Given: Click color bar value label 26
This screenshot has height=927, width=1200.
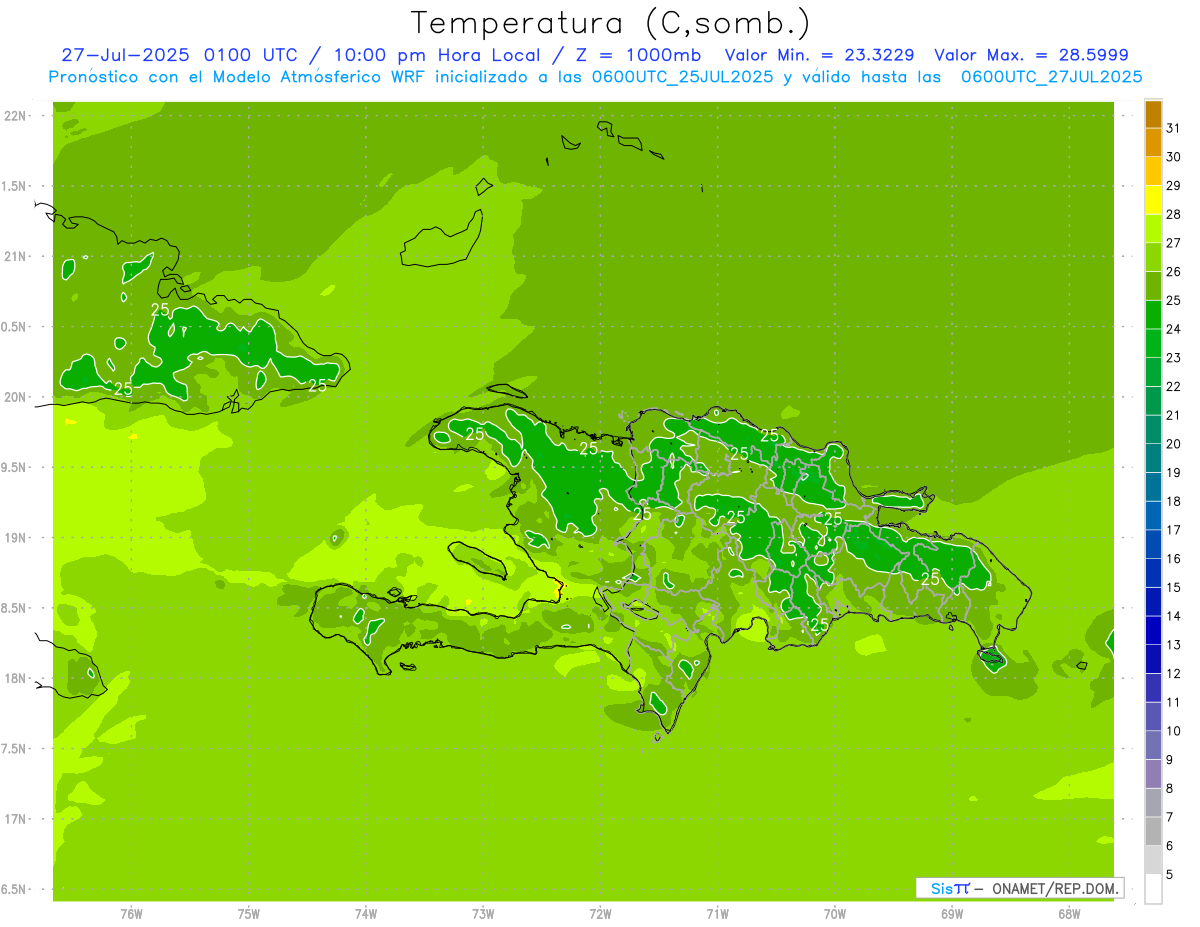Looking at the screenshot, I should coord(1173,271).
